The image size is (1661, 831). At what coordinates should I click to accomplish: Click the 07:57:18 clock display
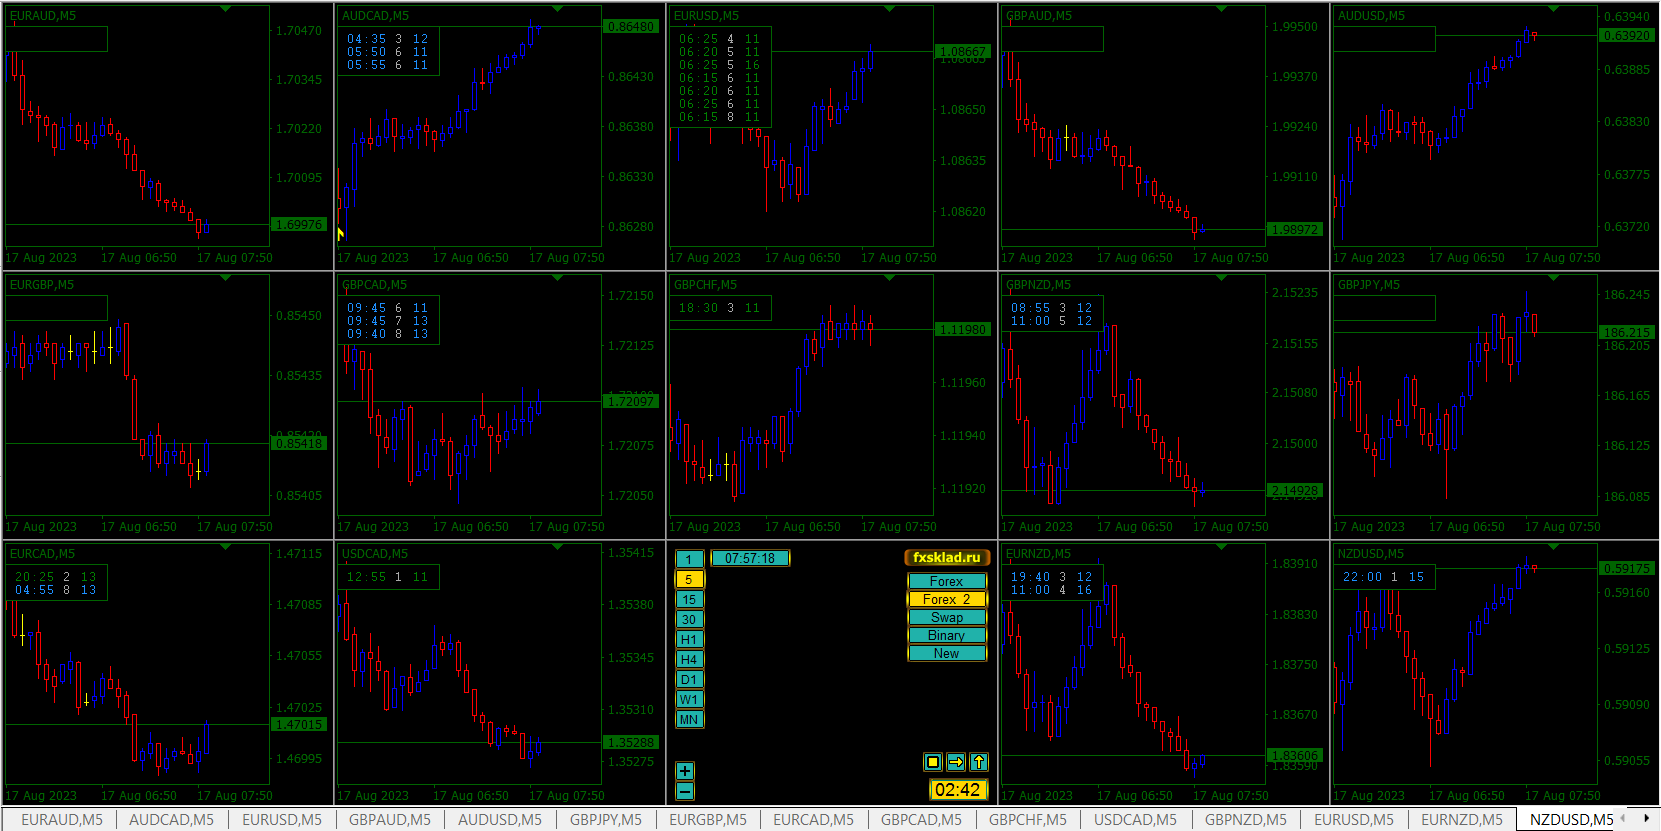tap(750, 558)
